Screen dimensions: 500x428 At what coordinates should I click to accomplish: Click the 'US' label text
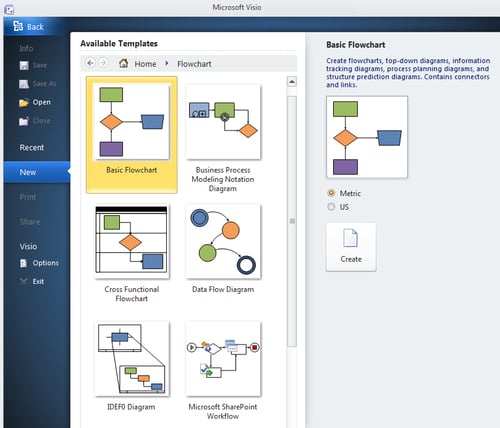(344, 207)
